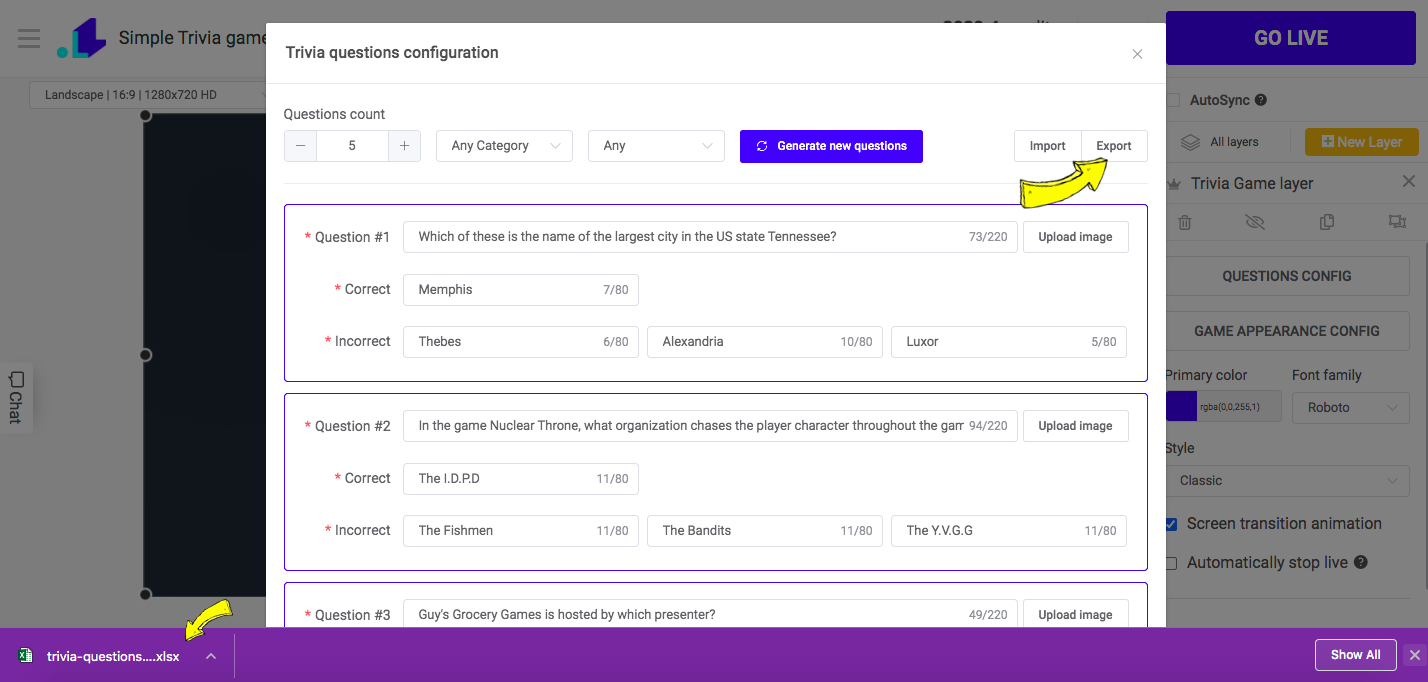The image size is (1428, 682).
Task: Delete the Trivia Game layer with trash icon
Action: point(1184,222)
